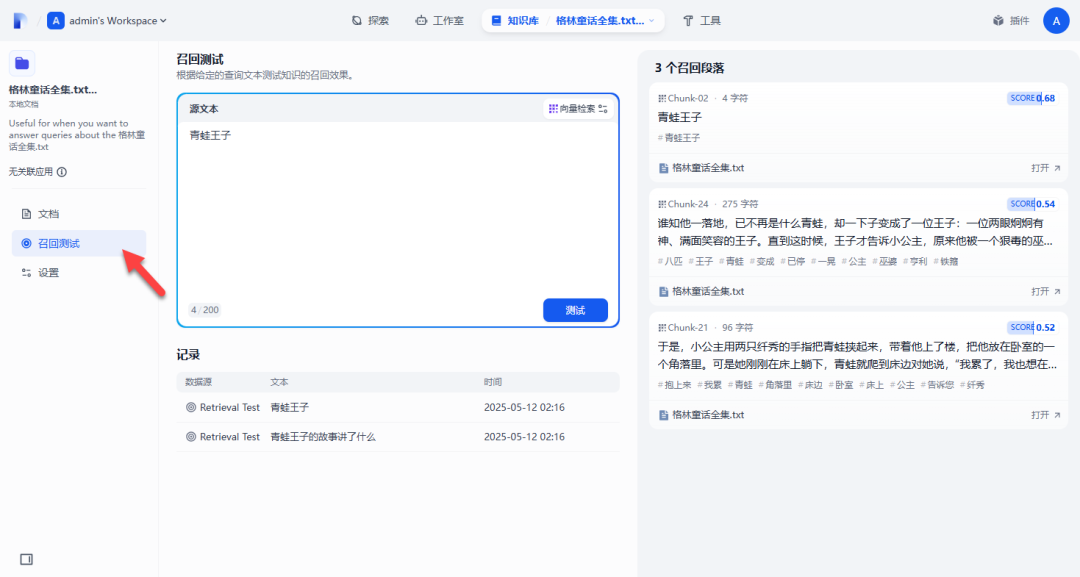Screen dimensions: 1080x577
Task: Click the #卧室 keyword tag
Action: [x=841, y=385]
